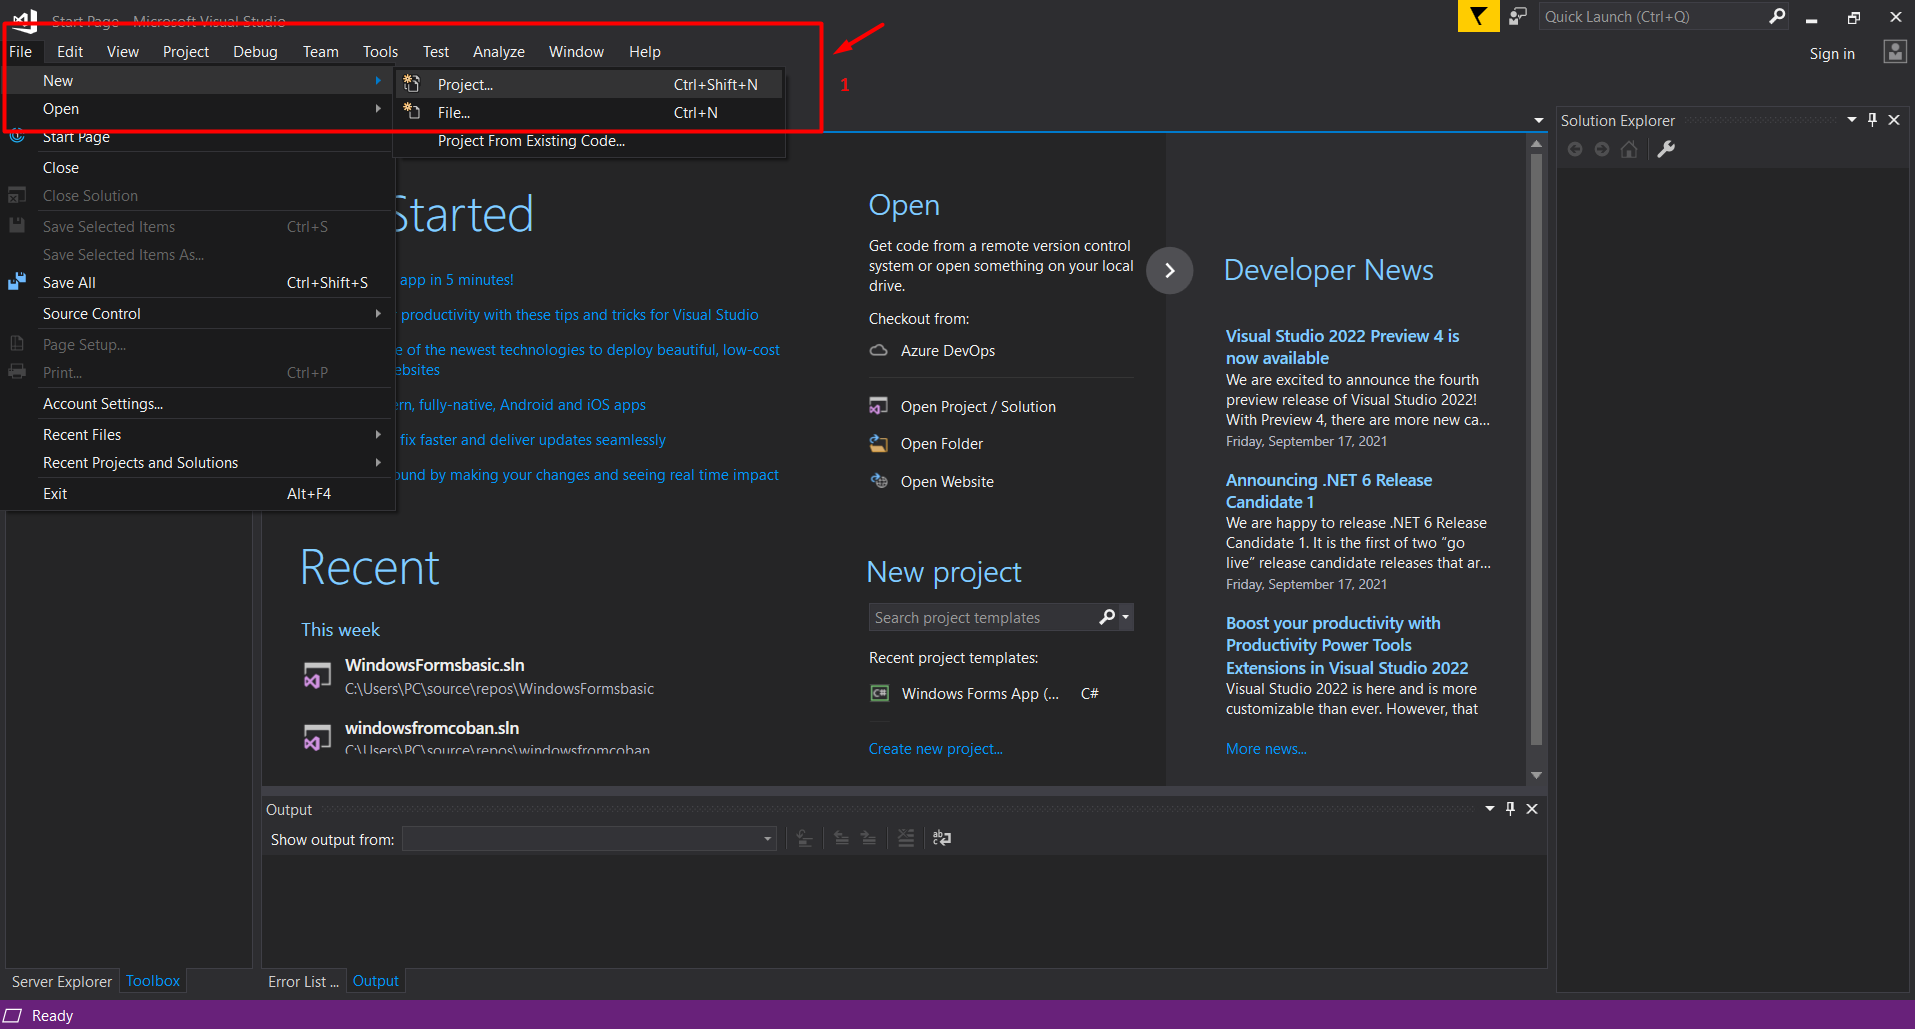Image resolution: width=1915 pixels, height=1029 pixels.
Task: Click Go to Next Message icon
Action: point(869,838)
